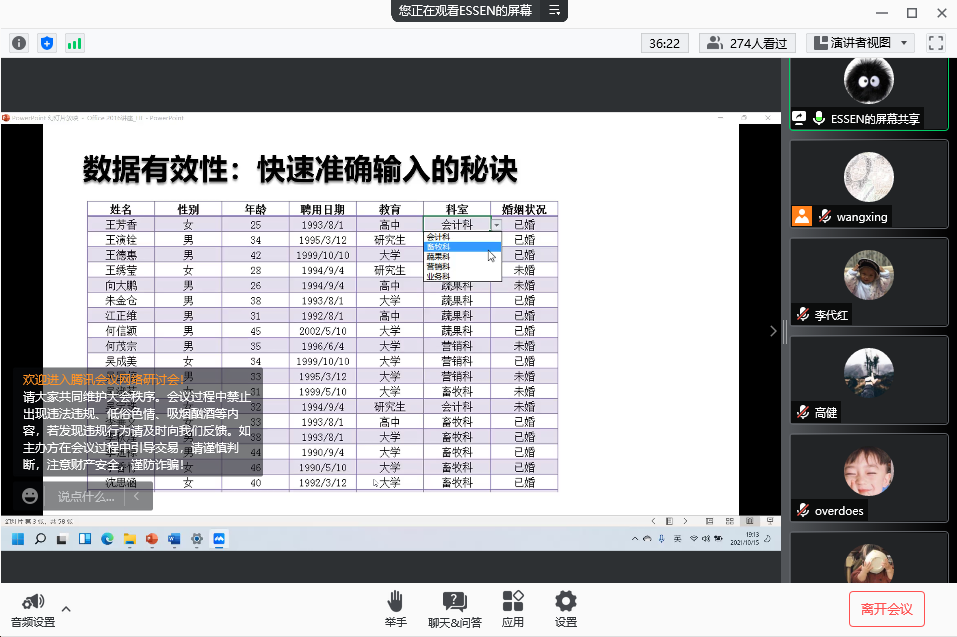Expand audio options arrow beside 音频设置
Screen dimensions: 957x637
(66, 608)
